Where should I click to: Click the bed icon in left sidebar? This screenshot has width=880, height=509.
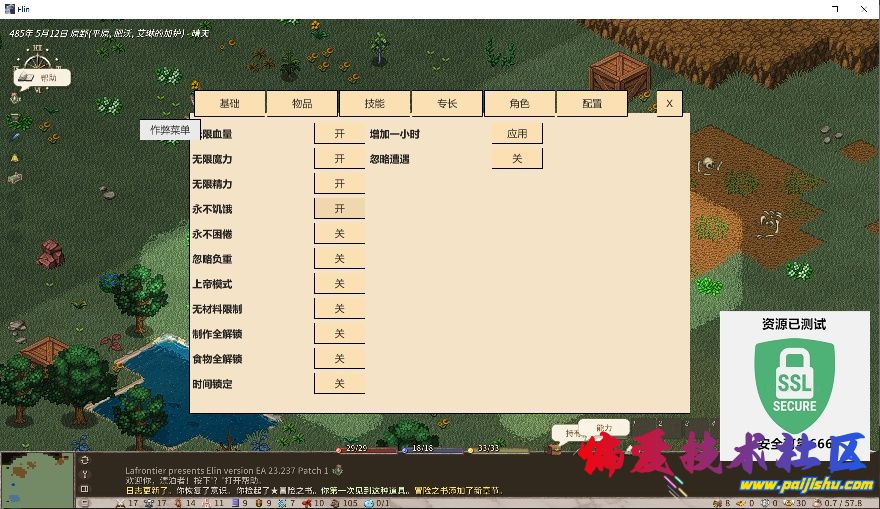[x=15, y=178]
